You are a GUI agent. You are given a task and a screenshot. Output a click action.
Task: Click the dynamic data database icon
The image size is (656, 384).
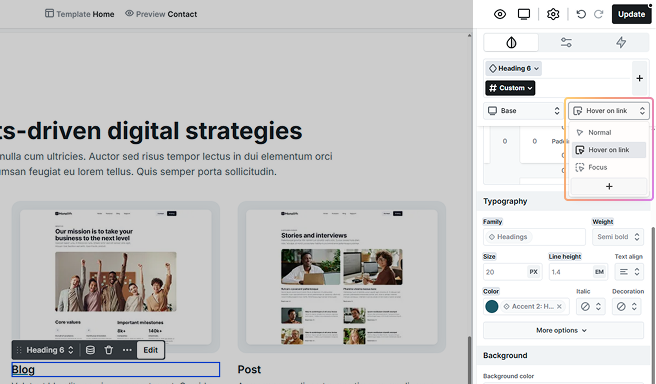90,350
